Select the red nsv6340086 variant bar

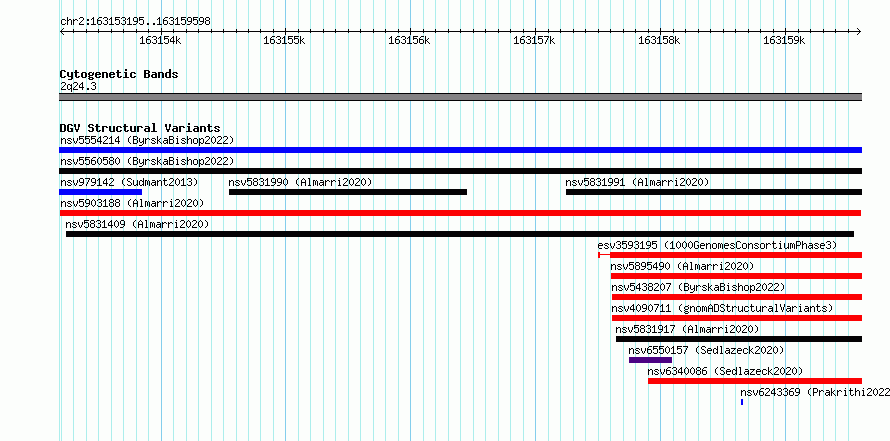pos(755,381)
